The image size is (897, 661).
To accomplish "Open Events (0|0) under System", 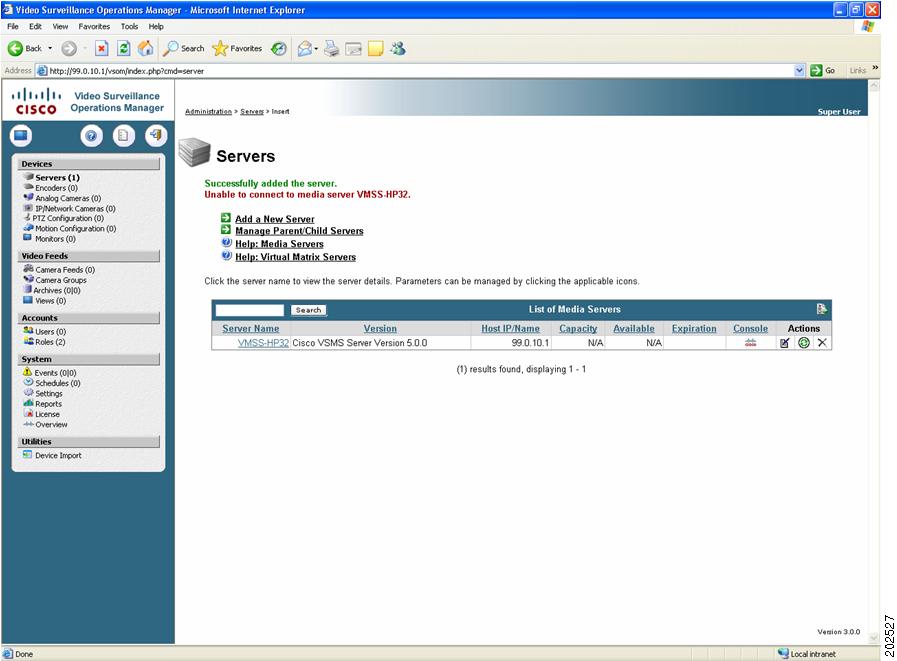I will tap(55, 373).
